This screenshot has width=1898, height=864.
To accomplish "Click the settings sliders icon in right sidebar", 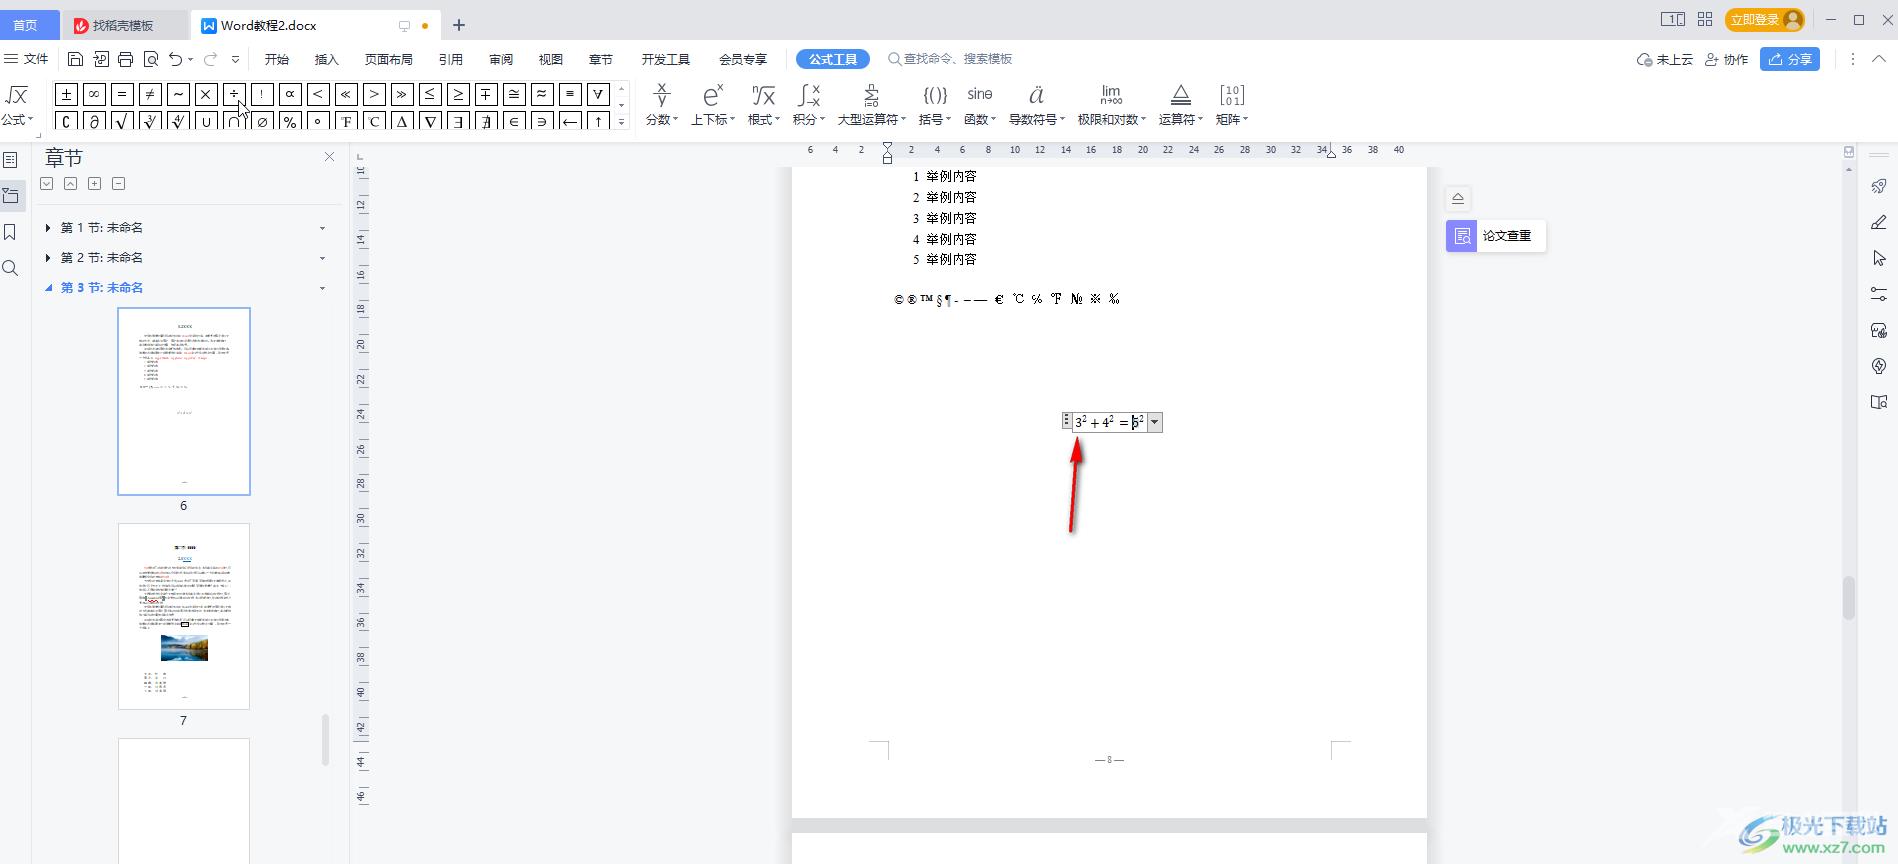I will click(1879, 294).
